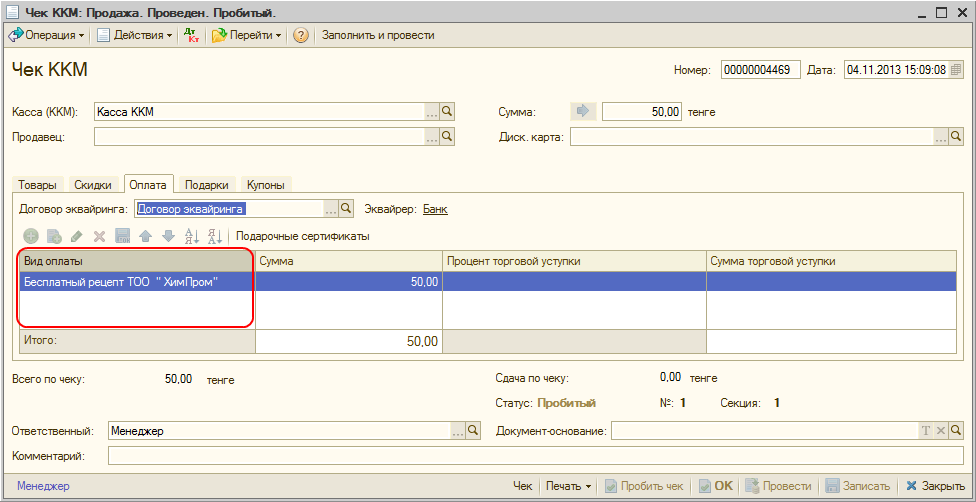This screenshot has width=976, height=502.
Task: Expand the Действия dropdown menu
Action: 135,35
